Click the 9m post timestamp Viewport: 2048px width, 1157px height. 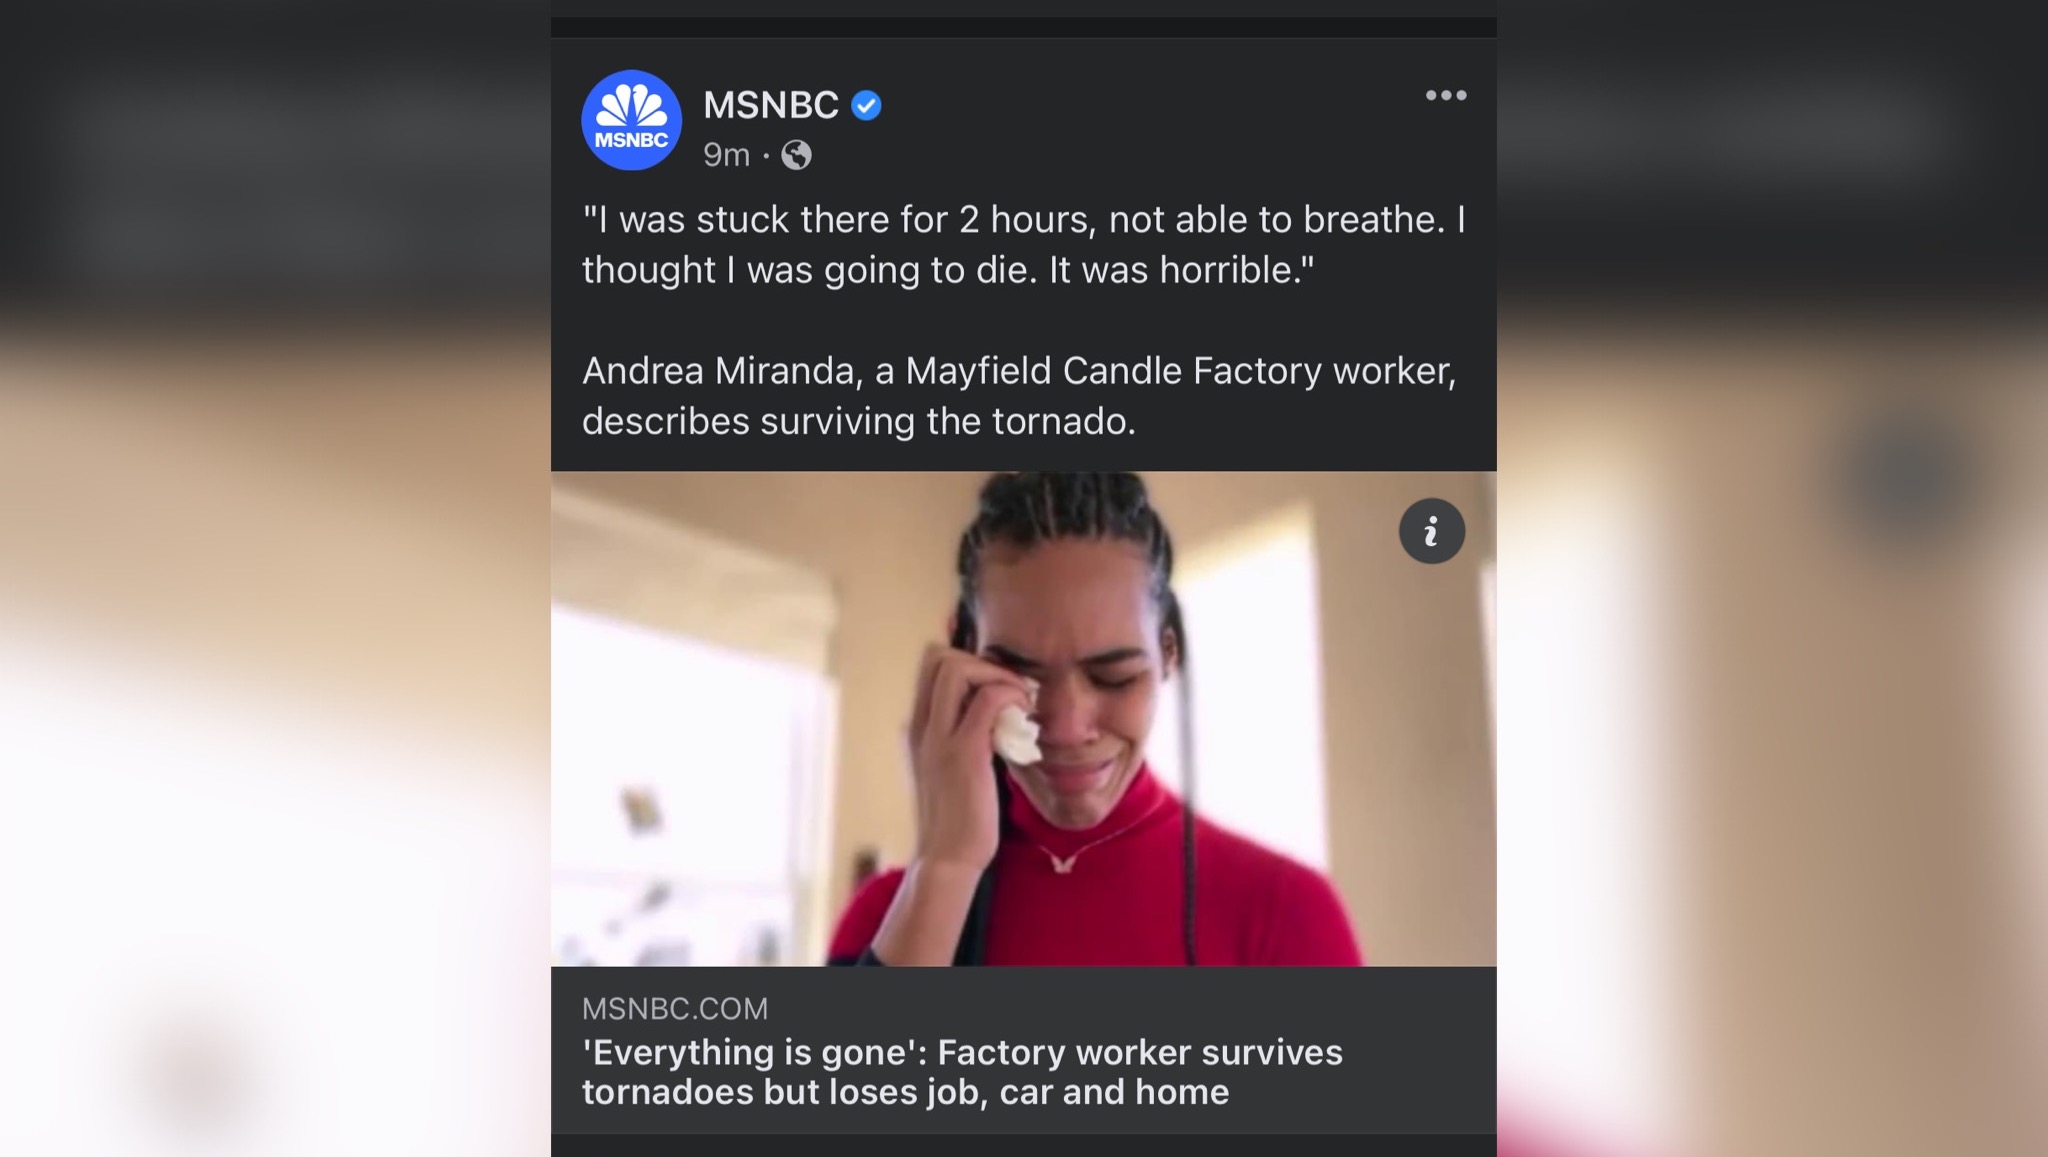click(x=726, y=155)
